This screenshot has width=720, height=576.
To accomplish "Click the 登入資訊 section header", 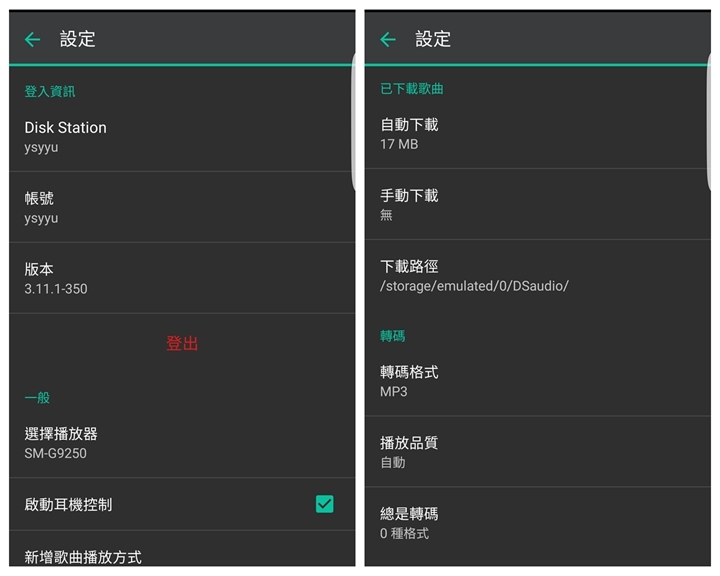I will pos(50,91).
